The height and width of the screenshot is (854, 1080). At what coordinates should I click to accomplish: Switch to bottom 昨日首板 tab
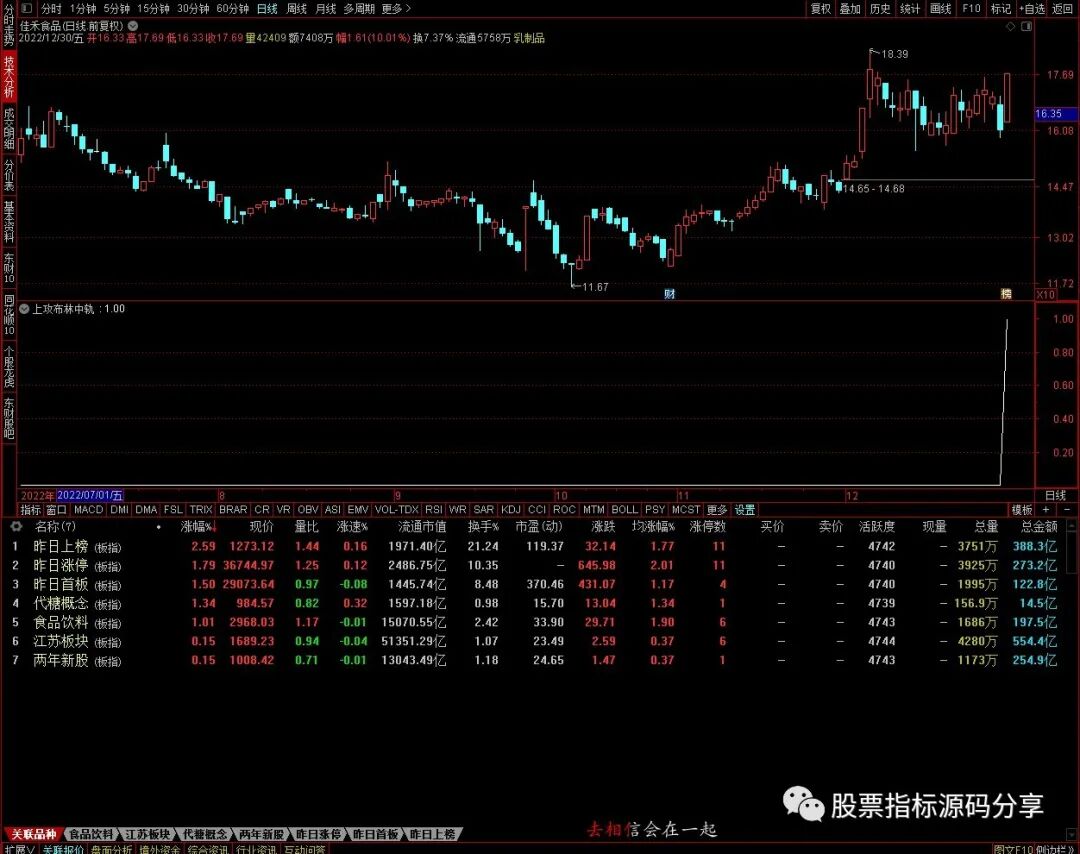[375, 834]
